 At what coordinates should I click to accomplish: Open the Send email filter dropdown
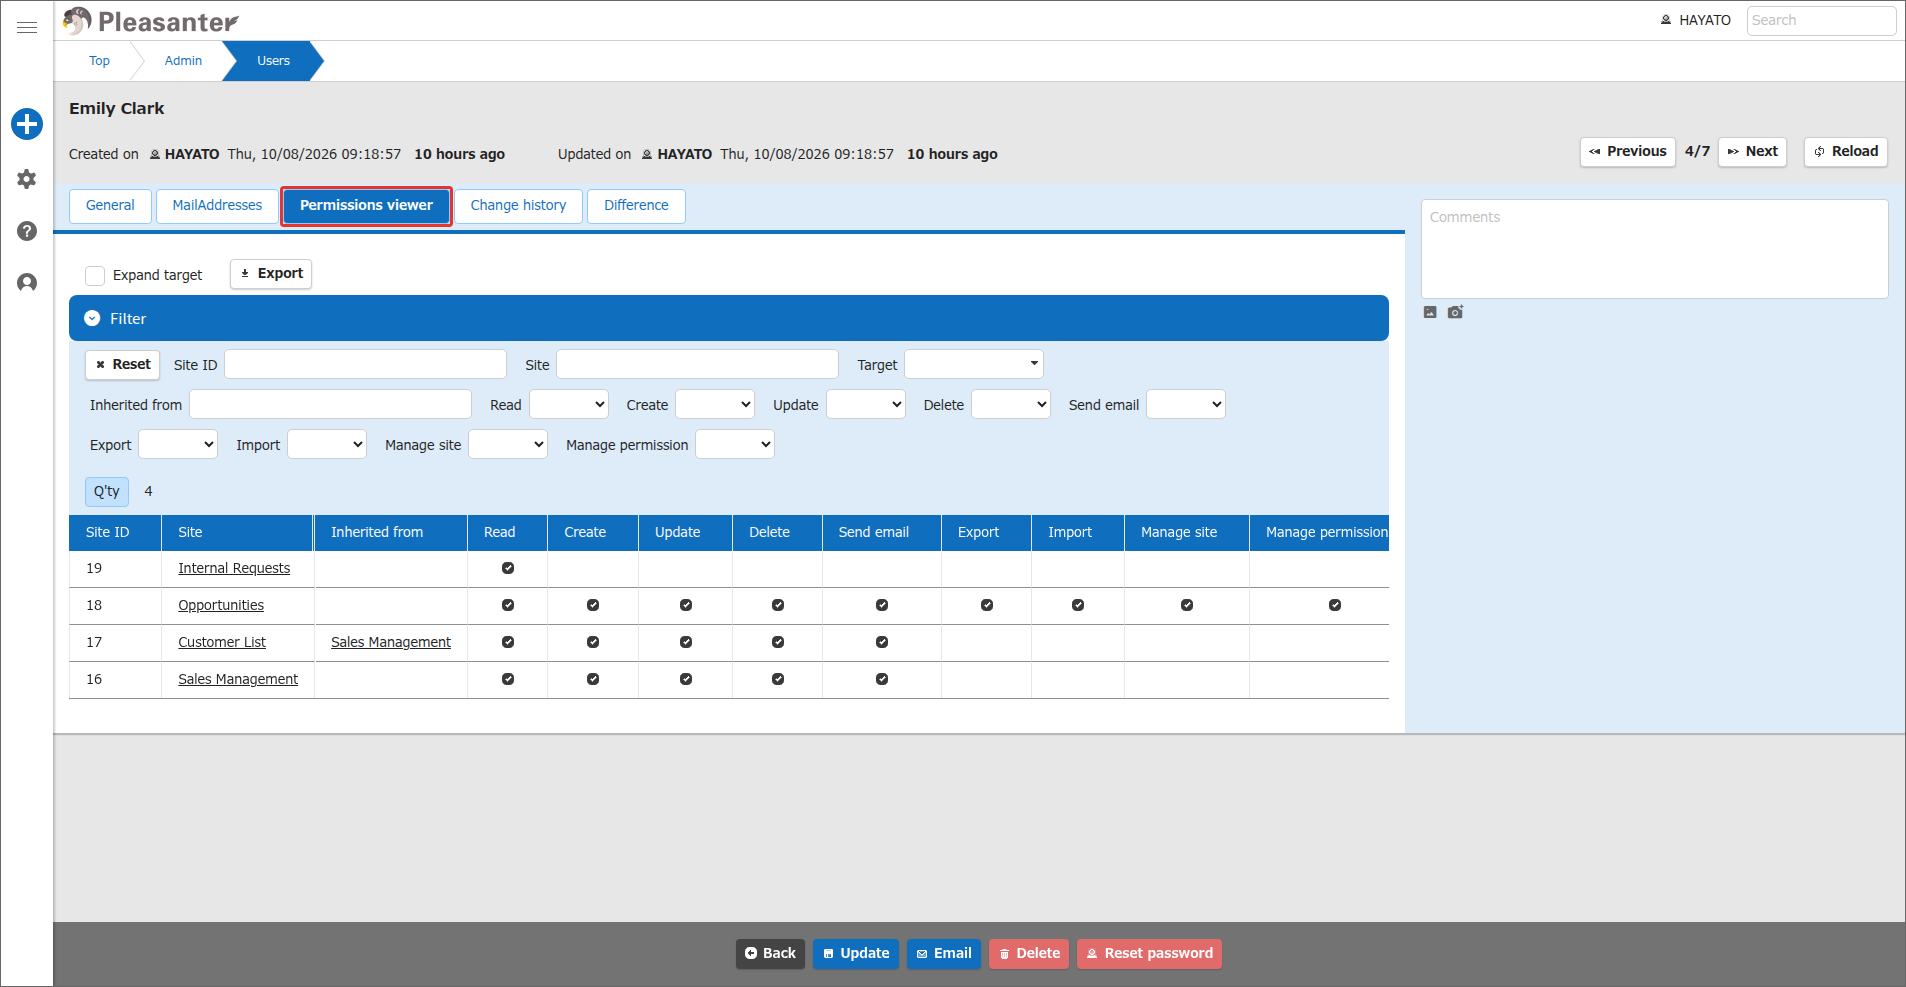pos(1186,404)
